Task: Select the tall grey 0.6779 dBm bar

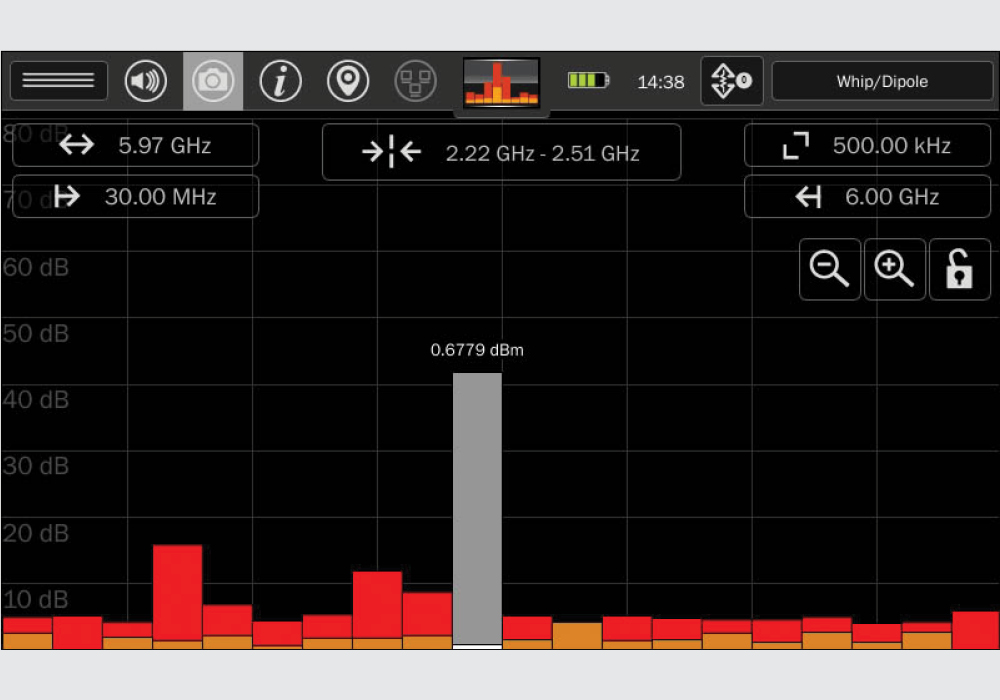Action: click(477, 508)
